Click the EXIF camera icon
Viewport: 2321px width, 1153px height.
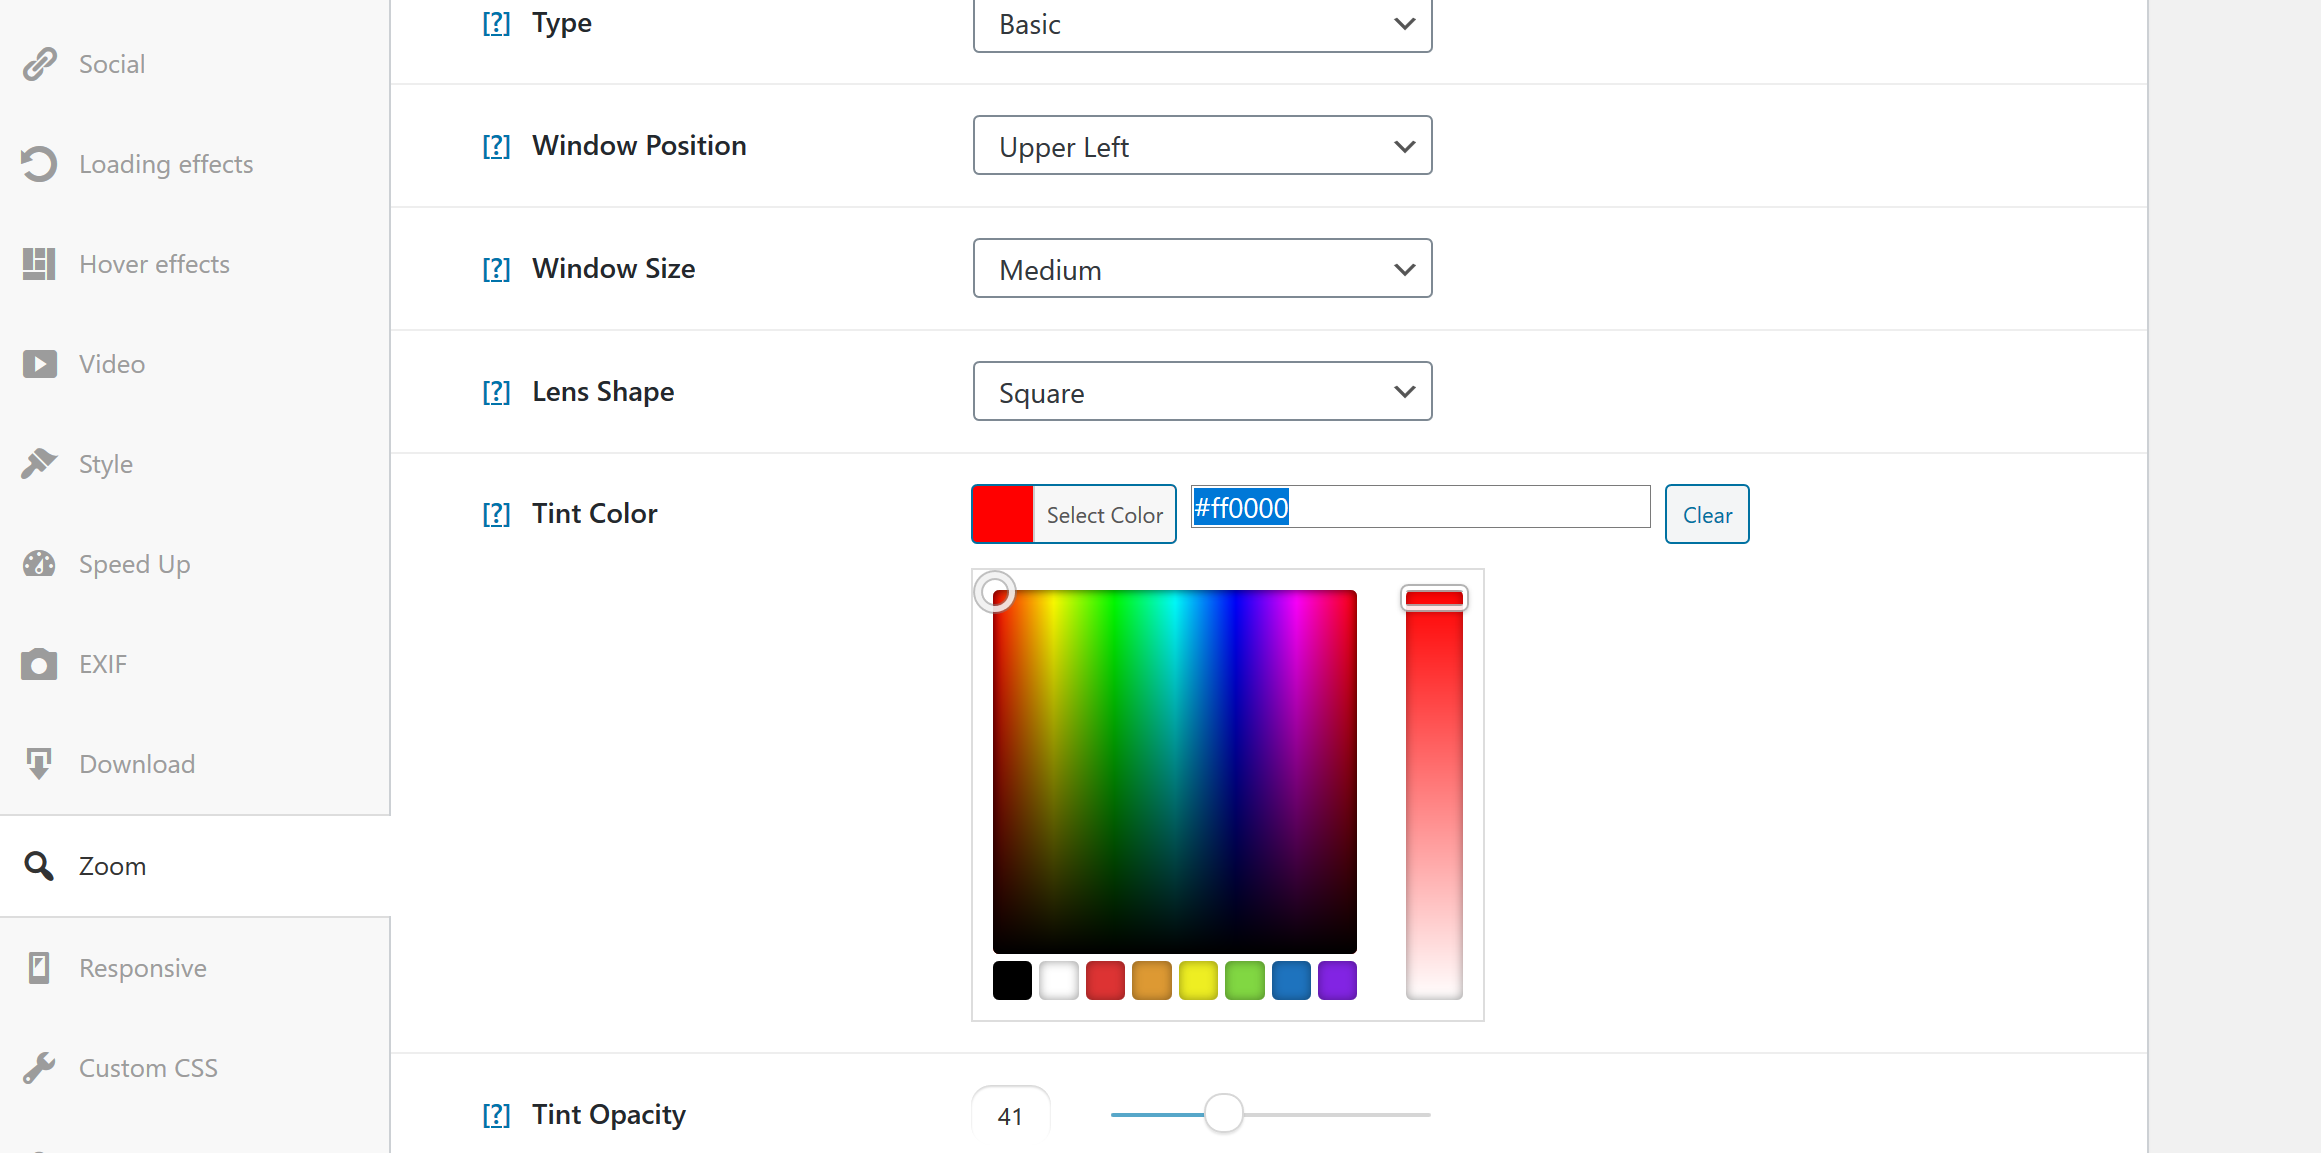click(39, 664)
